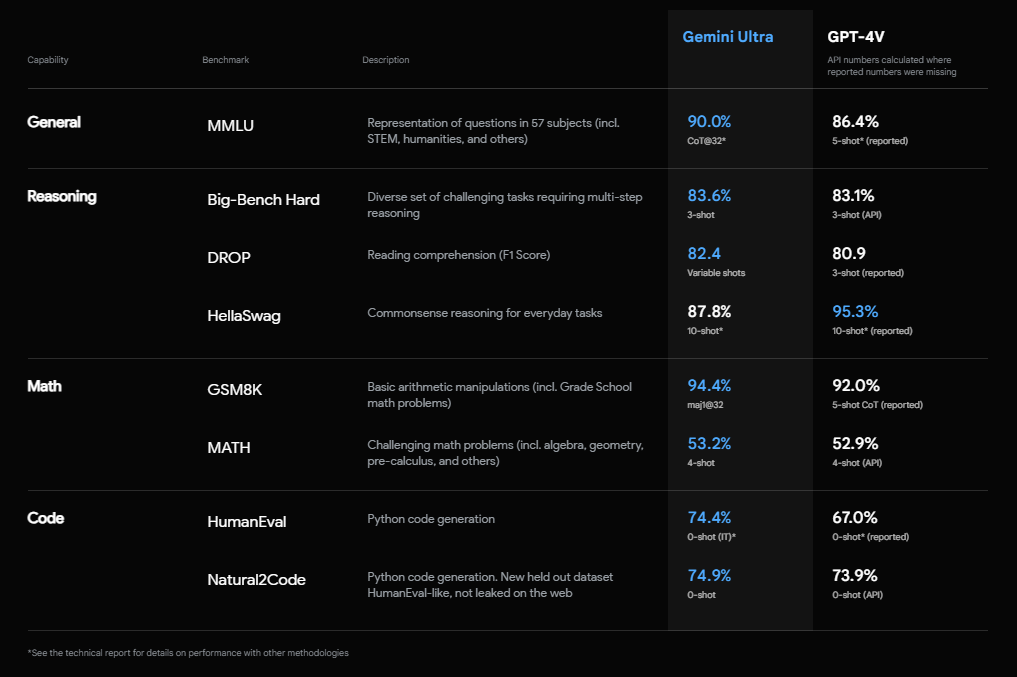Click the technical report footnote
This screenshot has width=1017, height=677.
(x=188, y=653)
